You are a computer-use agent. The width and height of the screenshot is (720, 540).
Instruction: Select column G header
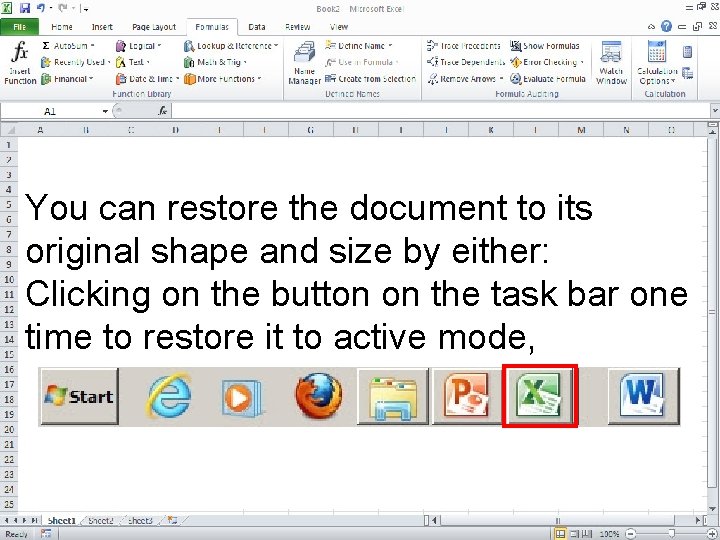(310, 130)
